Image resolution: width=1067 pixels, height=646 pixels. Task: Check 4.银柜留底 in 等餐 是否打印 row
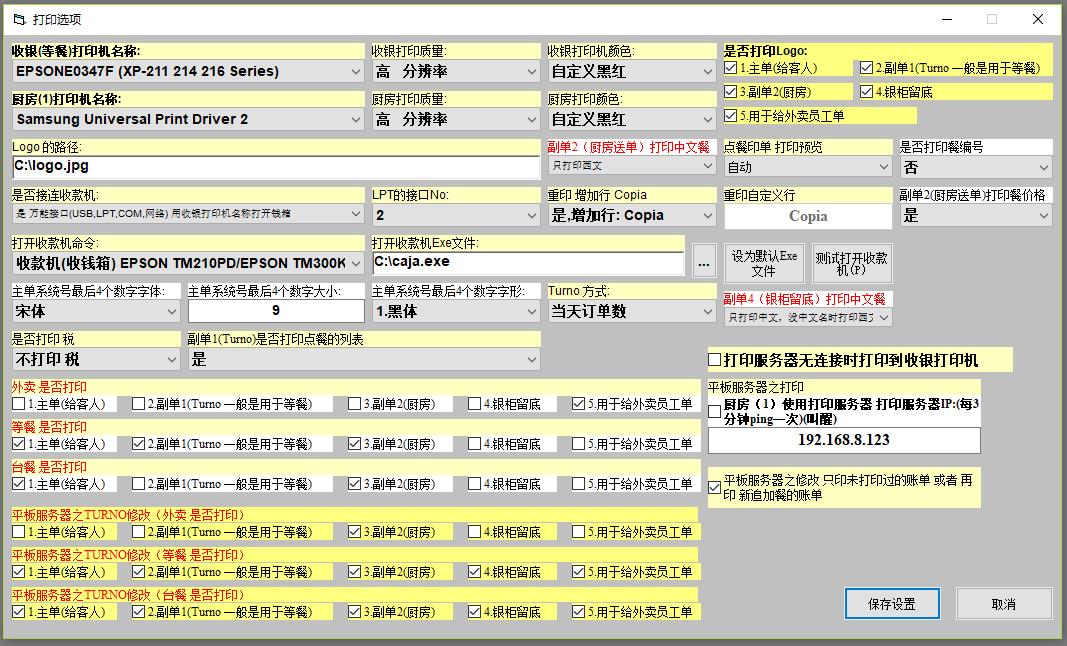[x=474, y=444]
